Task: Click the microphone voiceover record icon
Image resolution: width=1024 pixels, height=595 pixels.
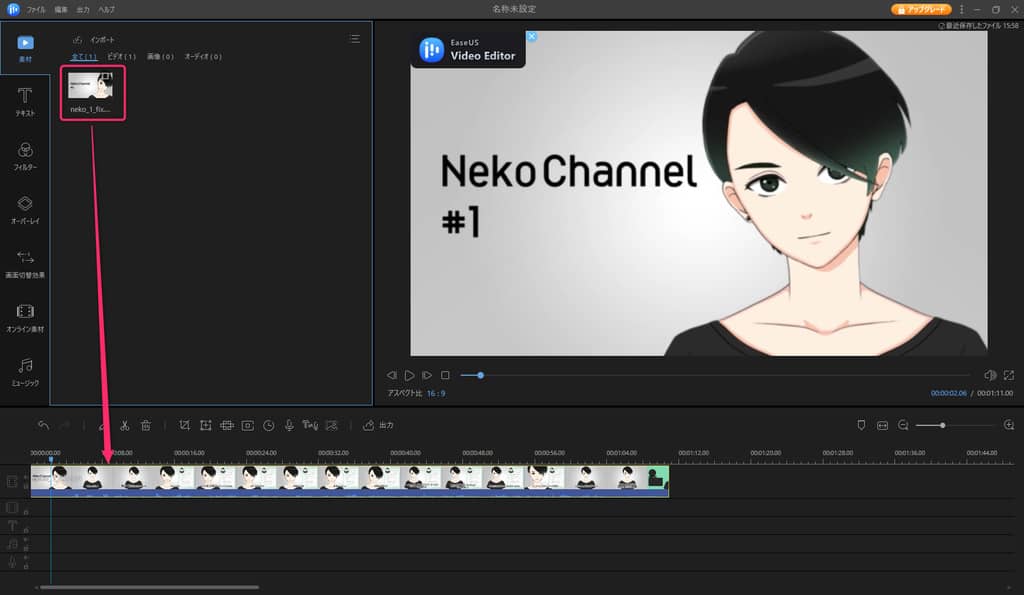Action: 289,425
